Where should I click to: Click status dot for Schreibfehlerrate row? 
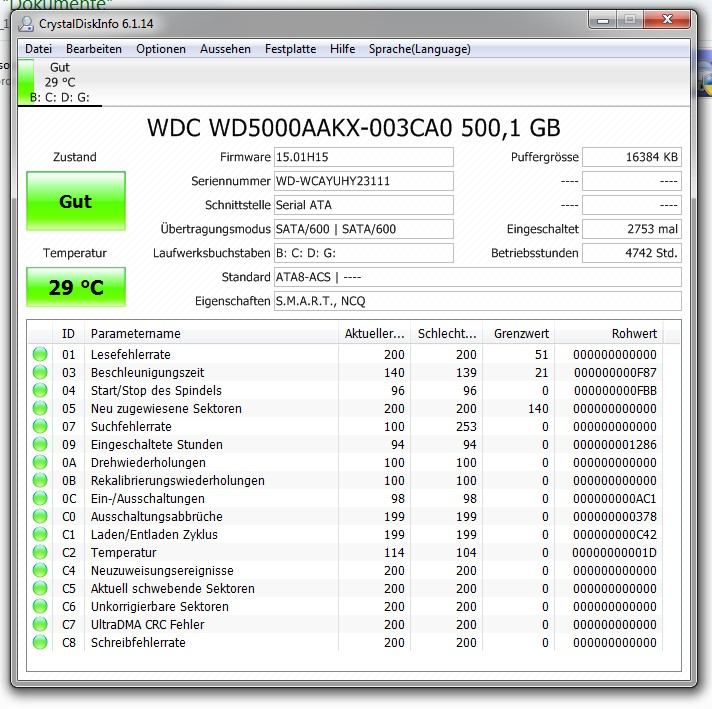click(x=40, y=642)
